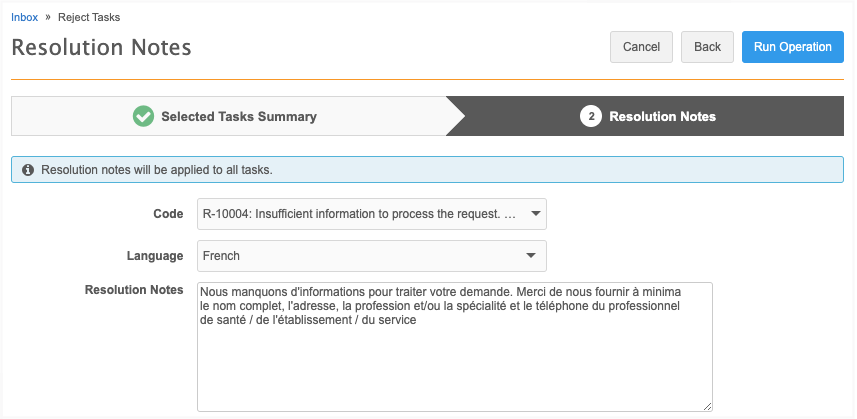Open the Inbox breadcrumb link
Viewport: 857px width, 419px height.
[x=24, y=17]
